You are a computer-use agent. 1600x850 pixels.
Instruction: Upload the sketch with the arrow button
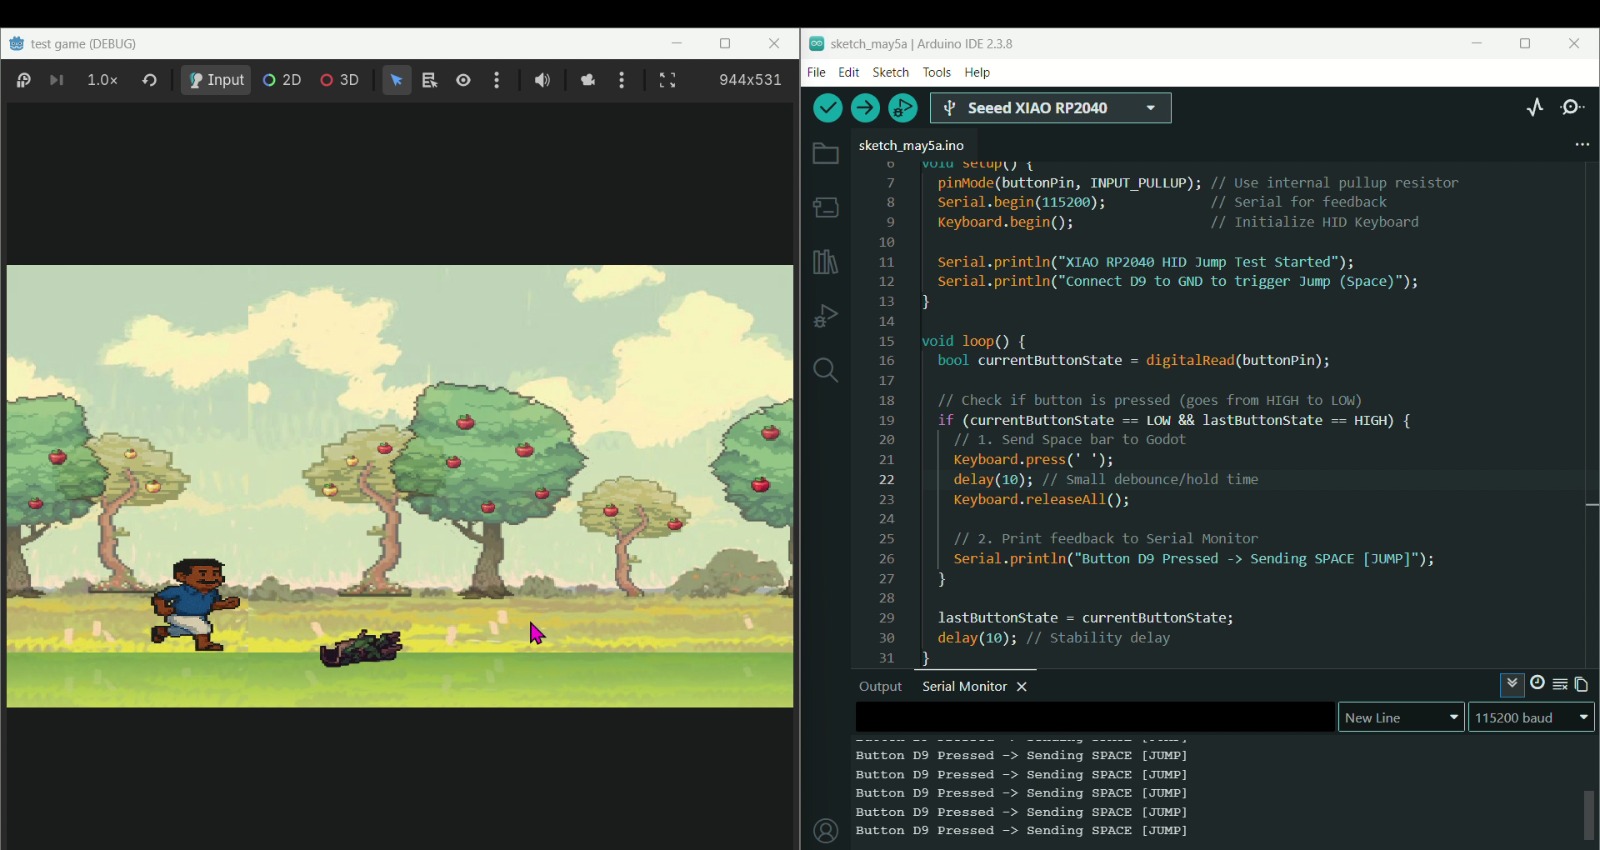pos(865,108)
